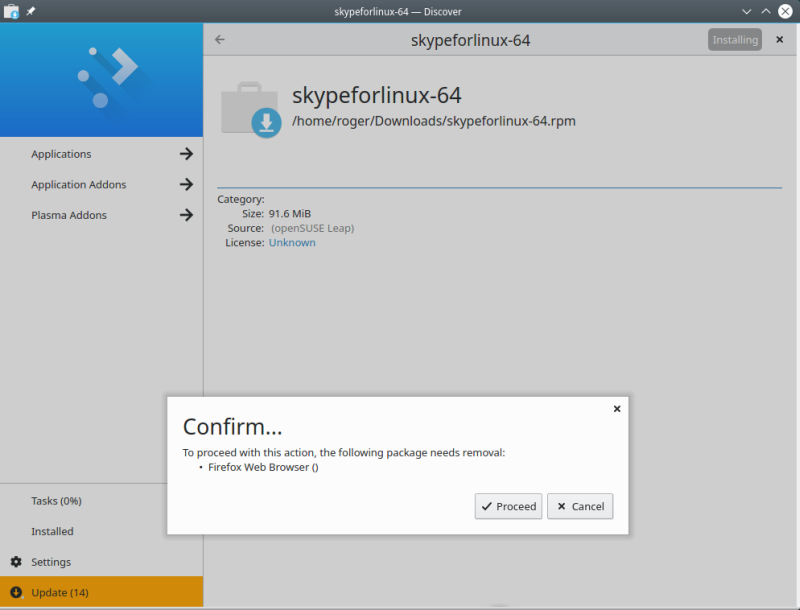Go back using the left arrow icon

click(x=220, y=39)
